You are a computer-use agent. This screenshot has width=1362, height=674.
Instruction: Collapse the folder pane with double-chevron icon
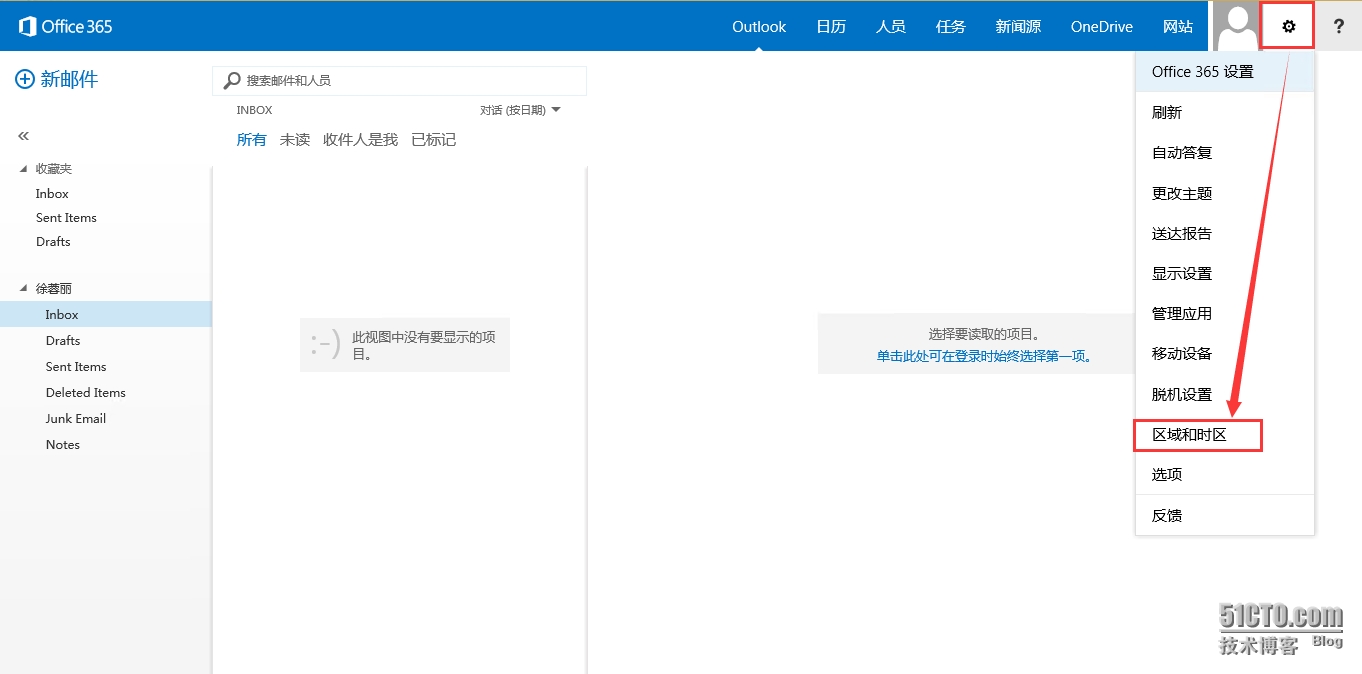(24, 136)
